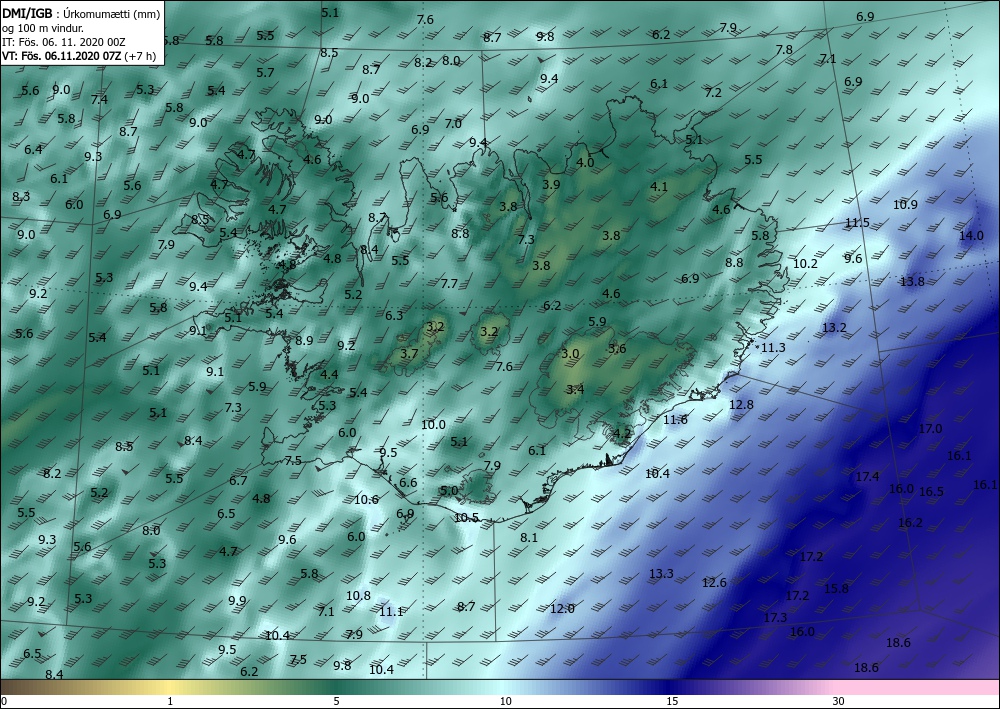Click the 3.9 value on the map
Screen dimensions: 1000x709
pos(551,184)
